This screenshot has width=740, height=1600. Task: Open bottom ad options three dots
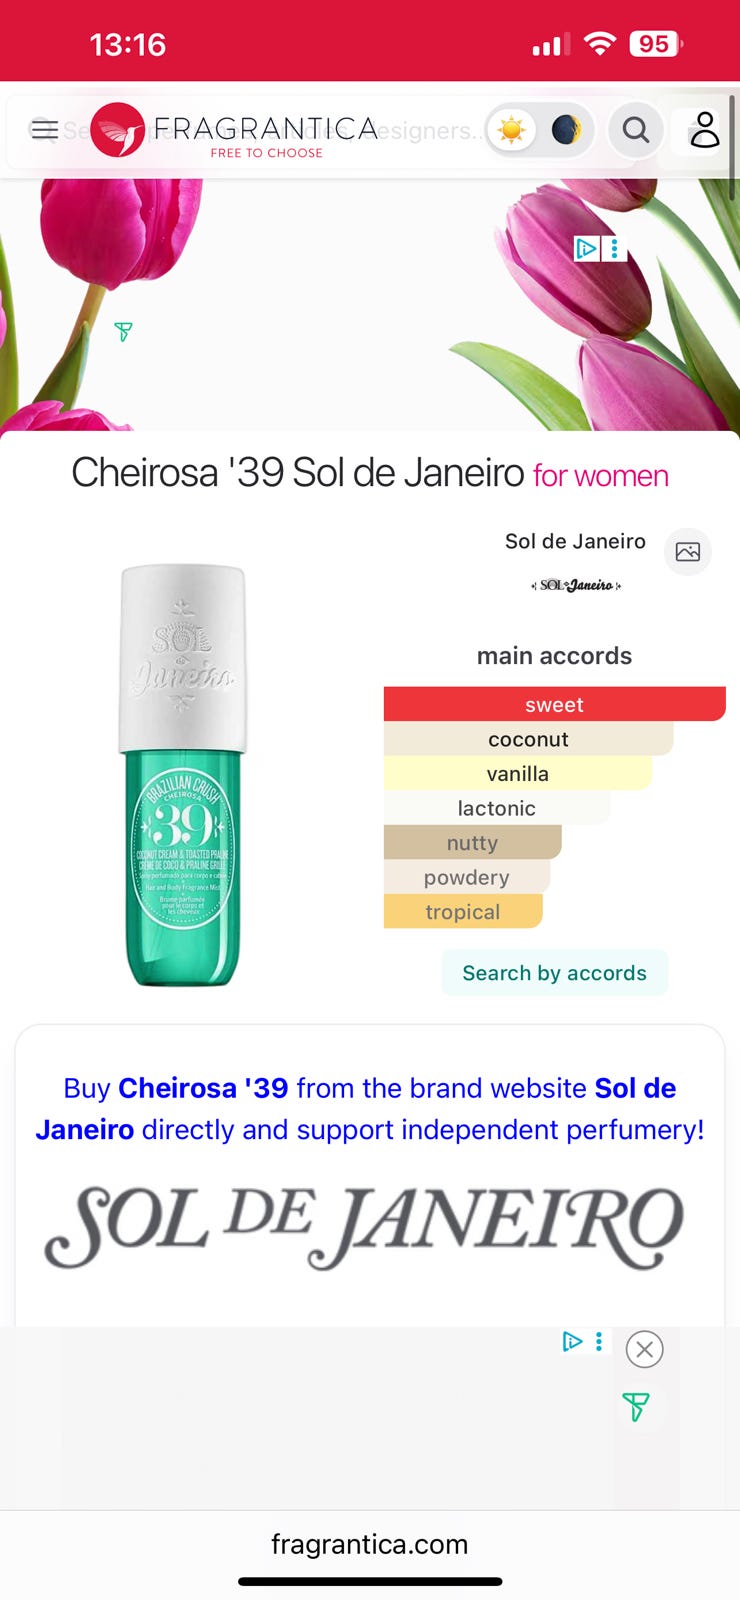(599, 1342)
